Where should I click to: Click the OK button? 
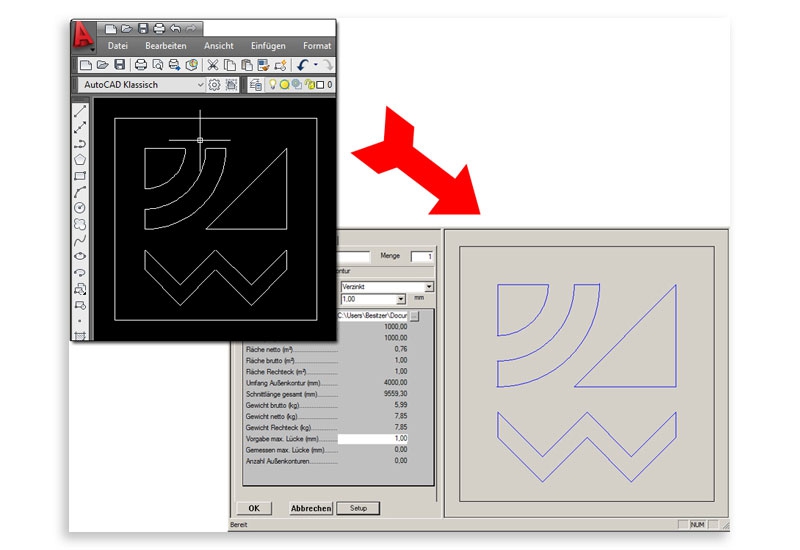(x=254, y=508)
